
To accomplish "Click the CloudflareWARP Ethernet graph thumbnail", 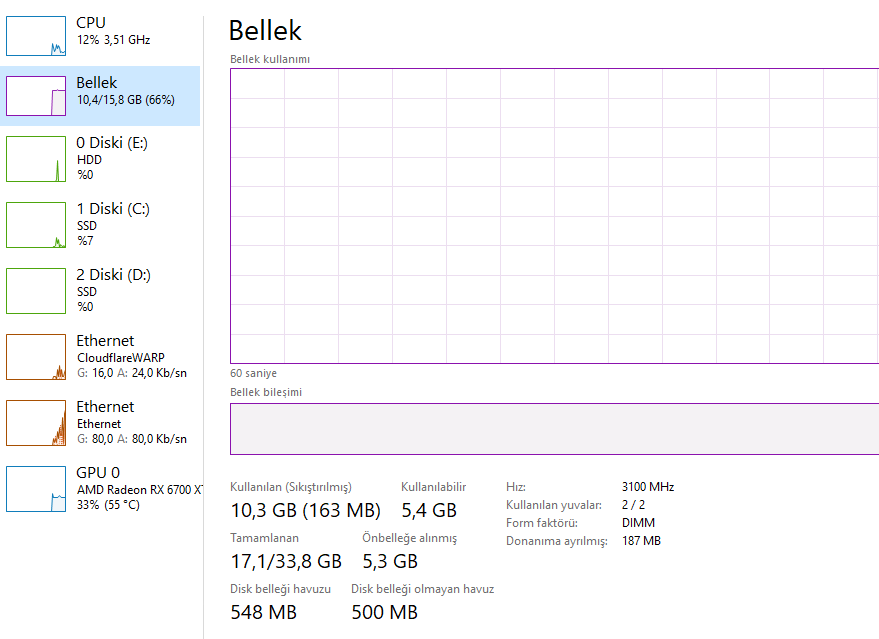I will [x=34, y=357].
